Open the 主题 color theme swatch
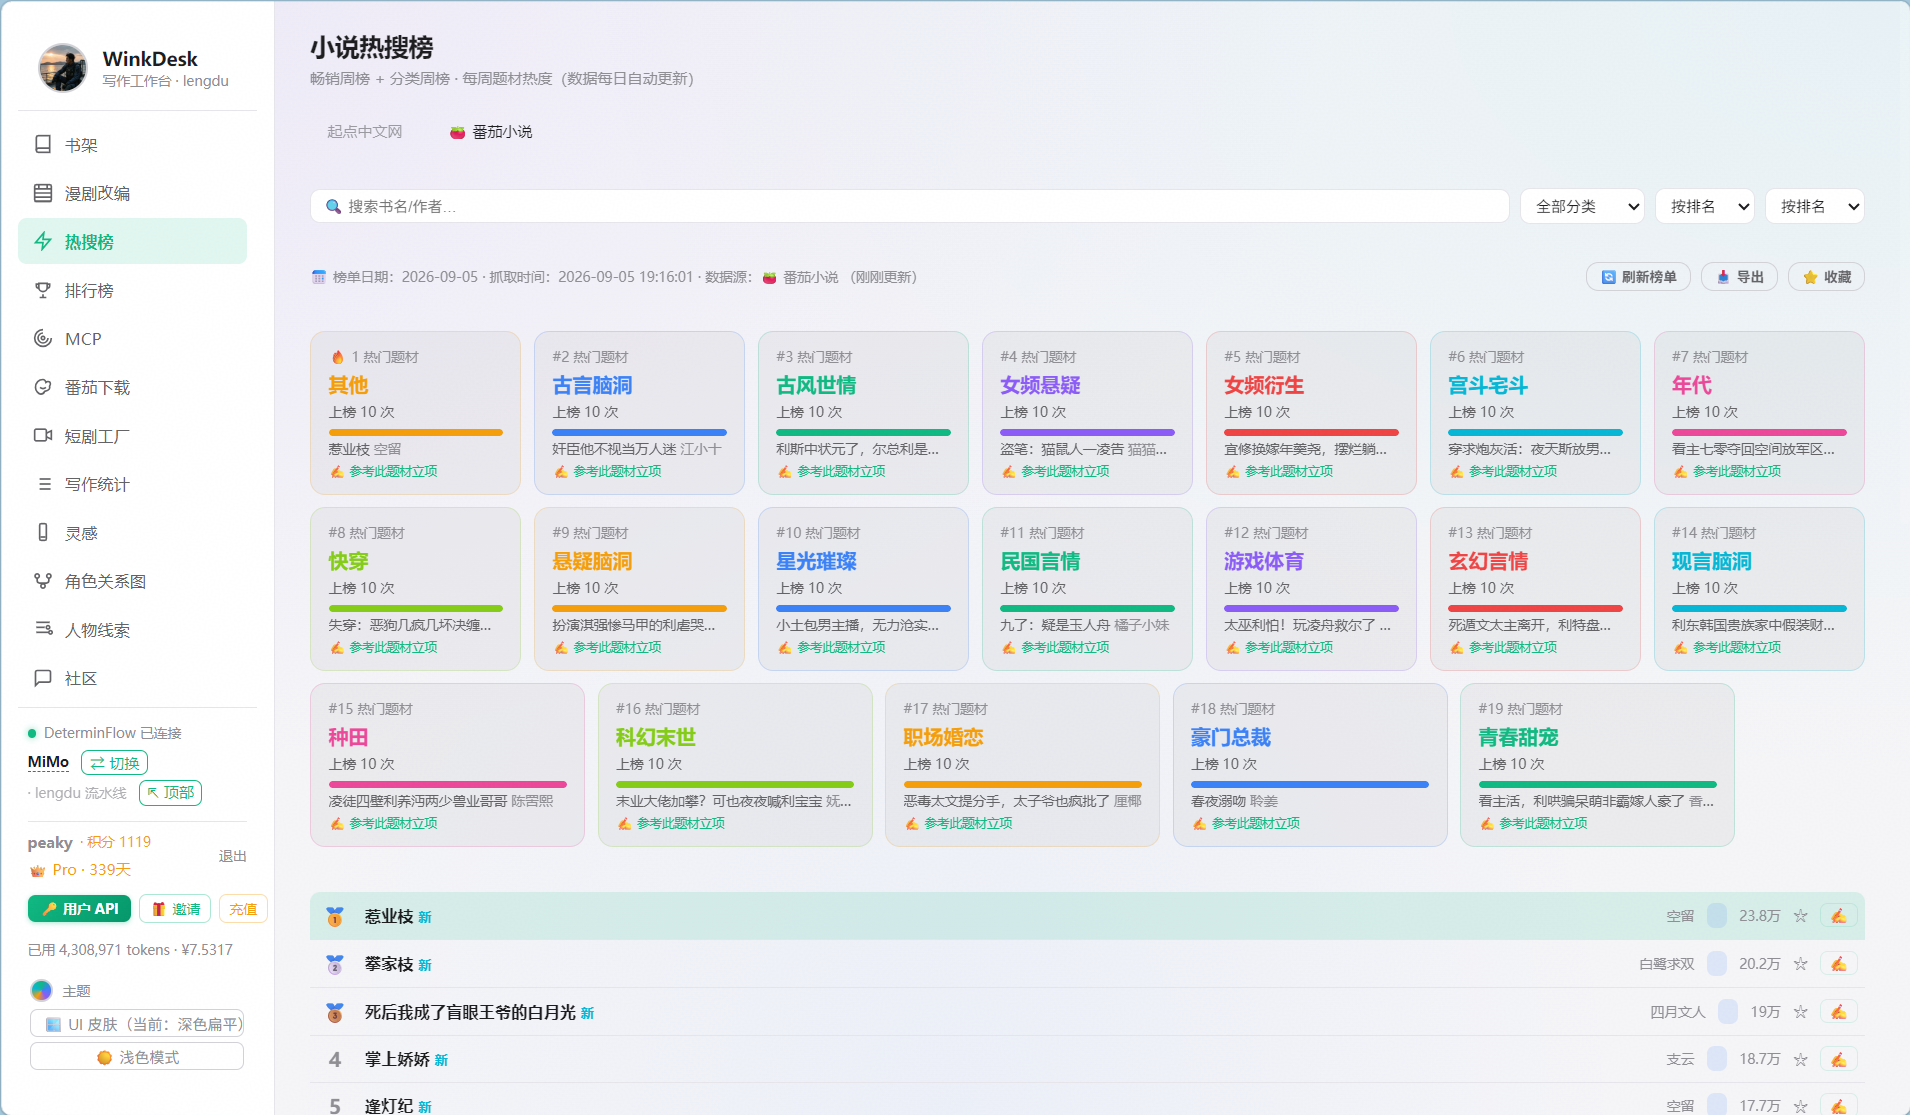Screen dimensions: 1910x1115 [x=41, y=991]
